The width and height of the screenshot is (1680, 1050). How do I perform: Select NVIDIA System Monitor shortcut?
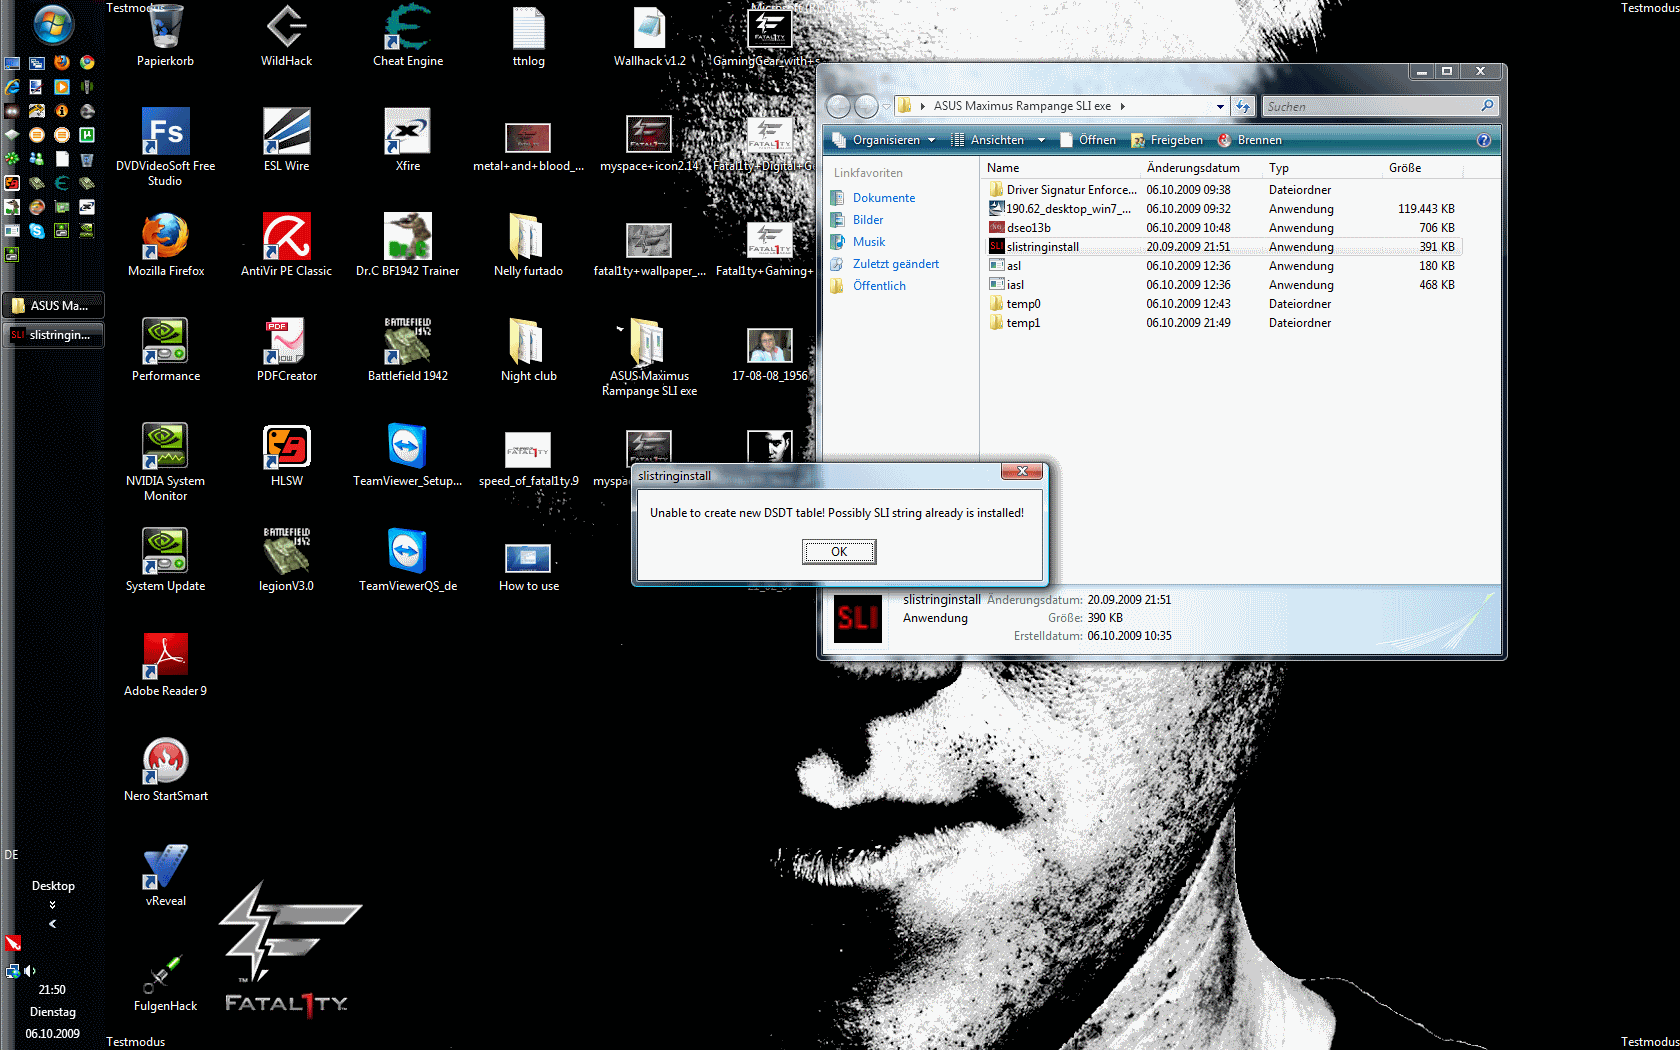[x=166, y=462]
